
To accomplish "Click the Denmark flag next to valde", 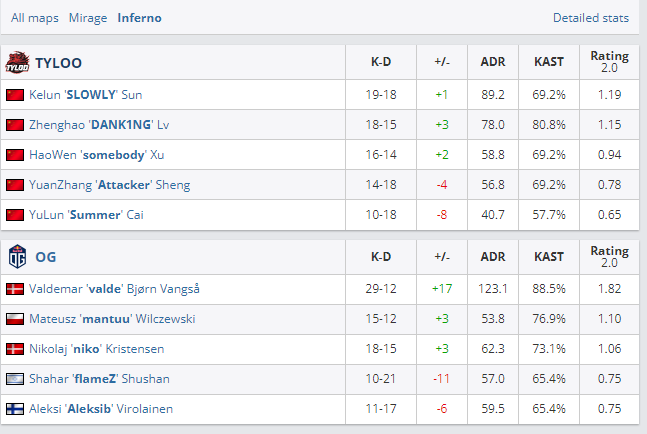I will (x=15, y=289).
